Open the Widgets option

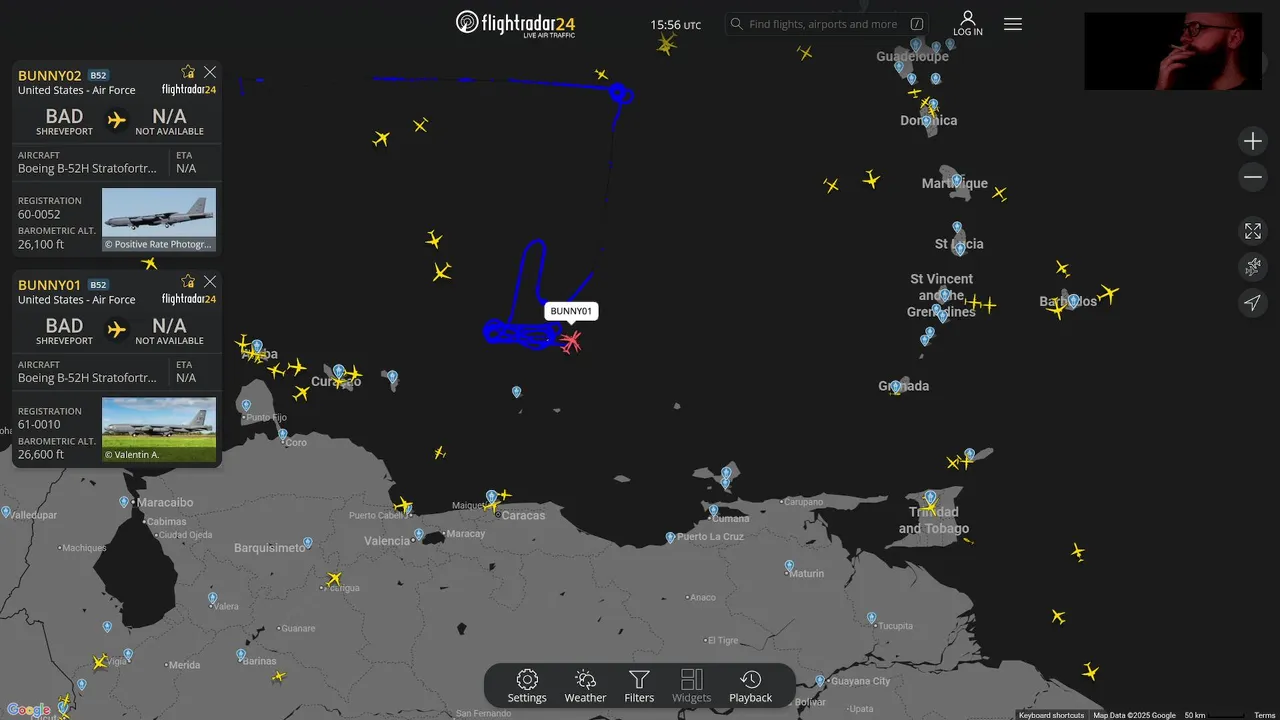point(692,687)
